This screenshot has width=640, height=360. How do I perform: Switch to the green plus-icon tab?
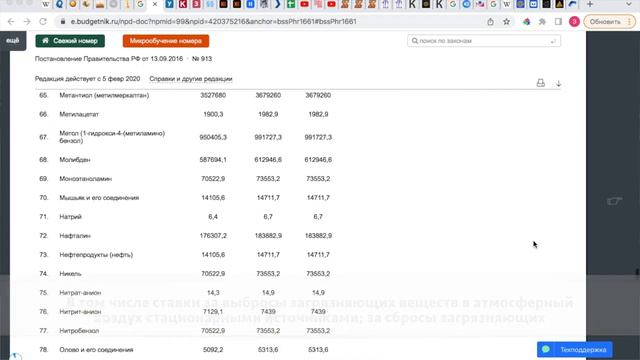(x=291, y=4)
